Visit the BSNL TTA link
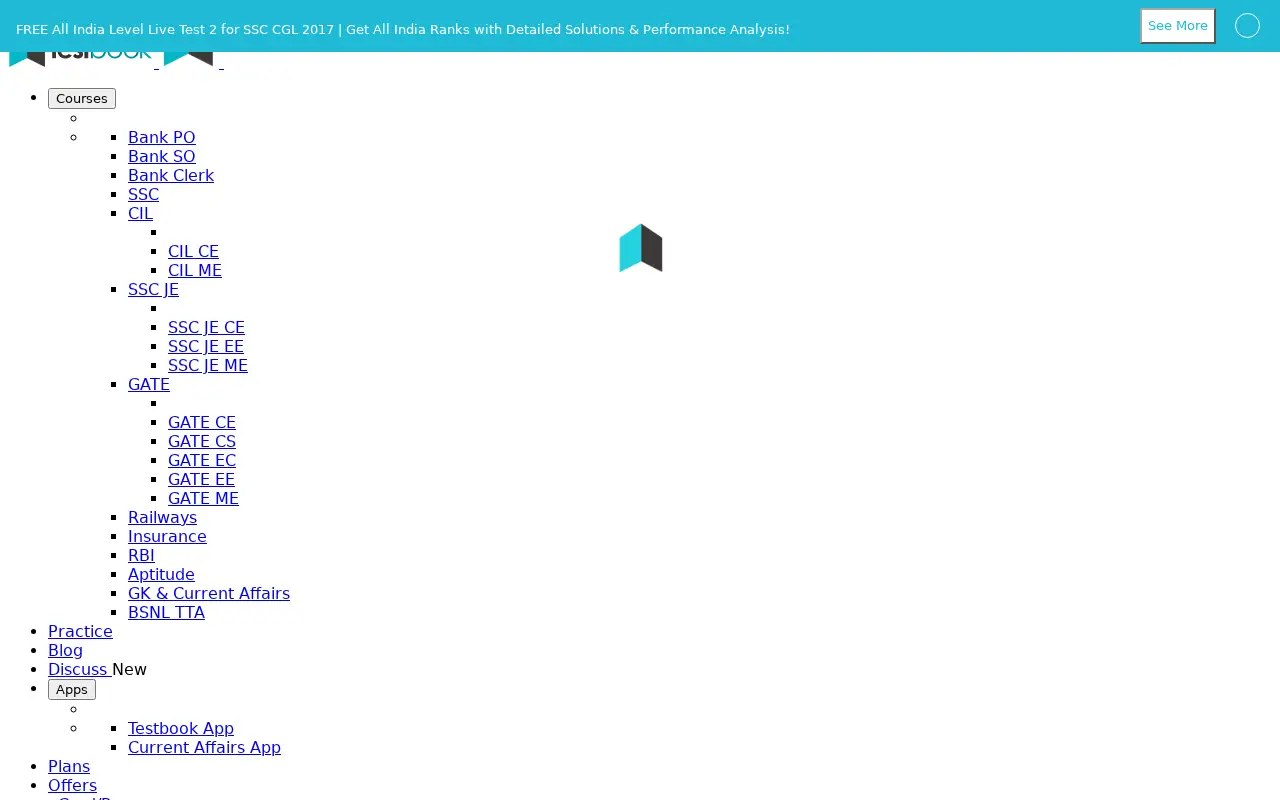The height and width of the screenshot is (800, 1280). click(166, 612)
